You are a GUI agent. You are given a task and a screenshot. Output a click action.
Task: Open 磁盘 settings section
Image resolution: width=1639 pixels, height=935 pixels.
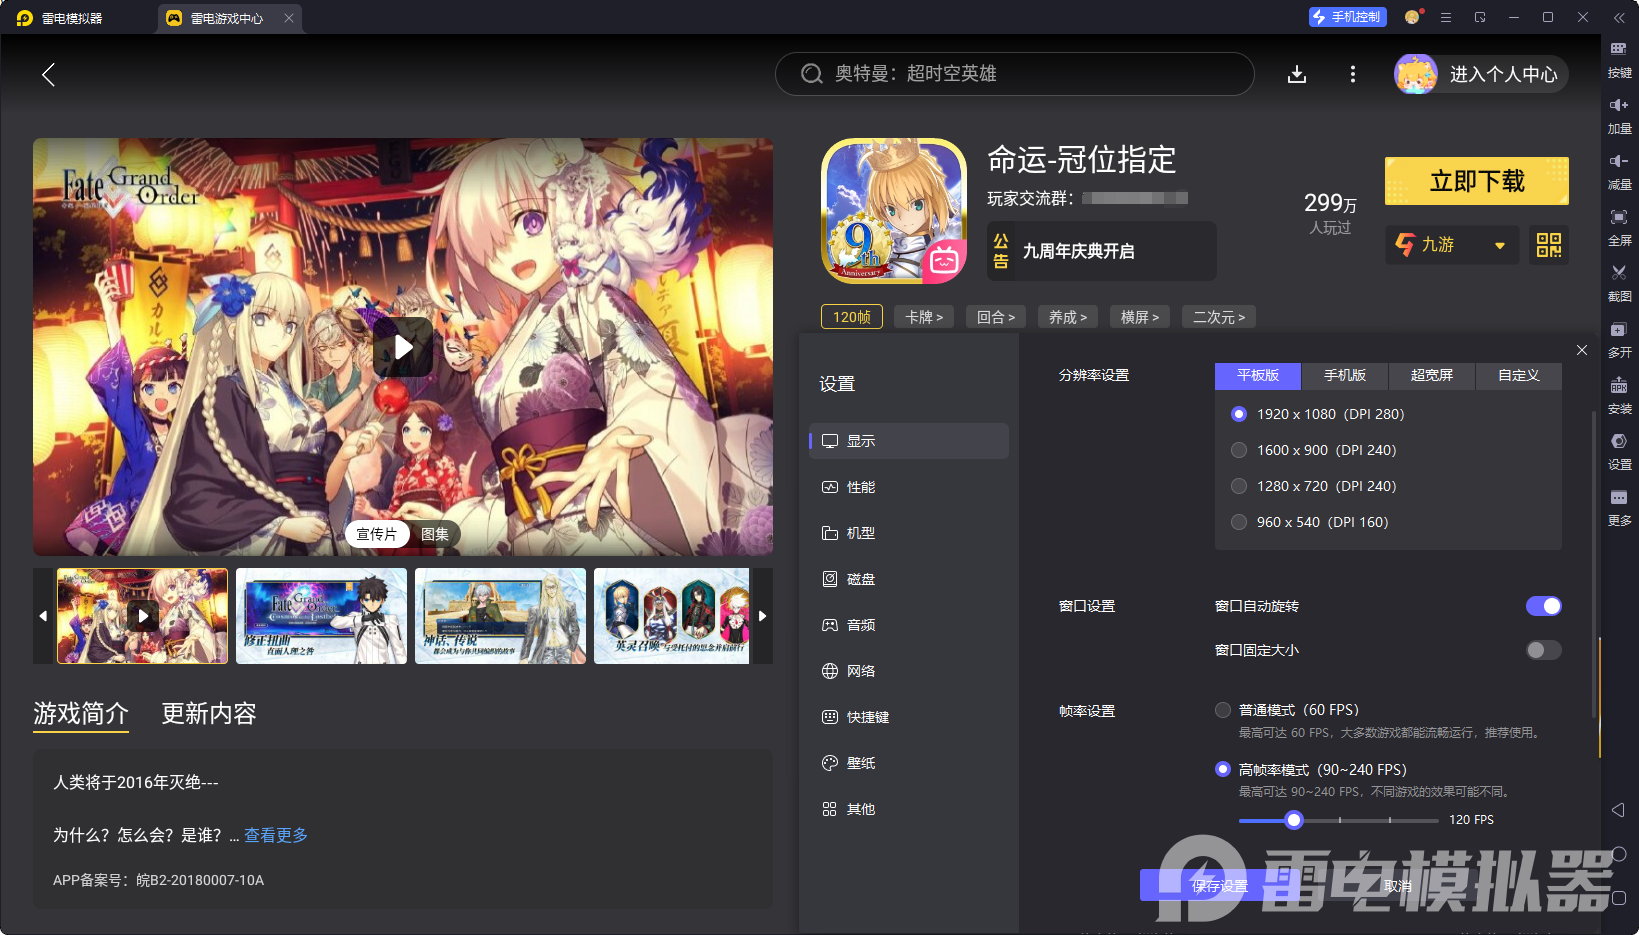(909, 579)
